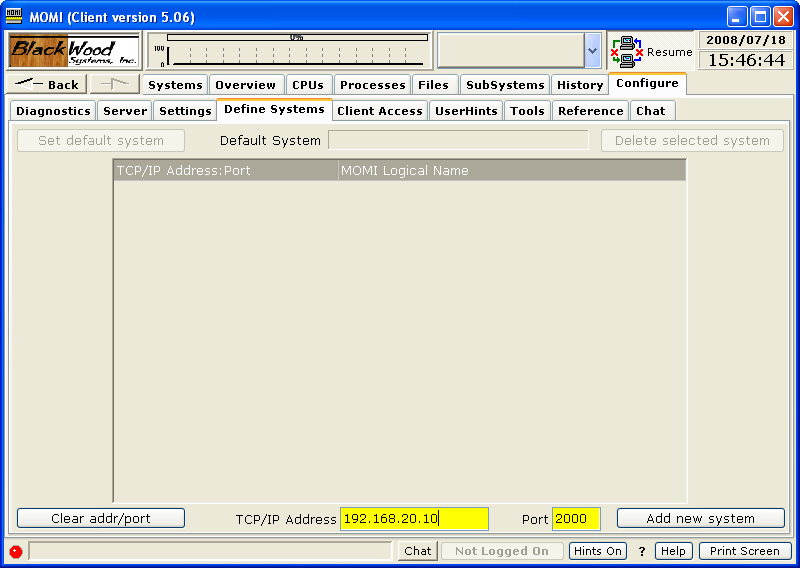Click the TCP/IP Address input field

(x=414, y=518)
